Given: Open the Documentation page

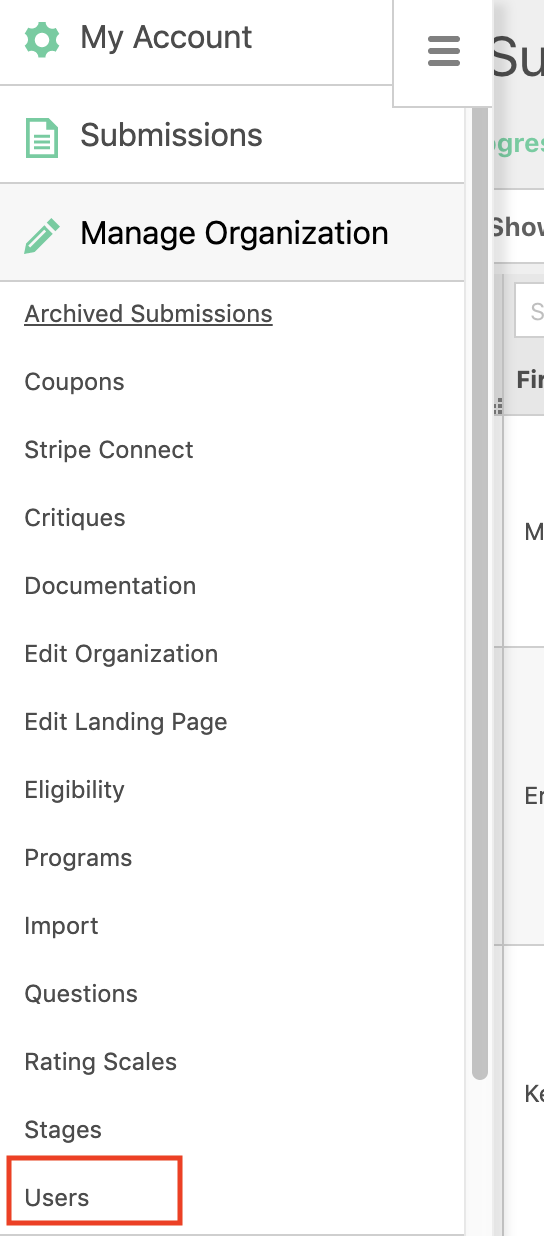Looking at the screenshot, I should coord(110,586).
